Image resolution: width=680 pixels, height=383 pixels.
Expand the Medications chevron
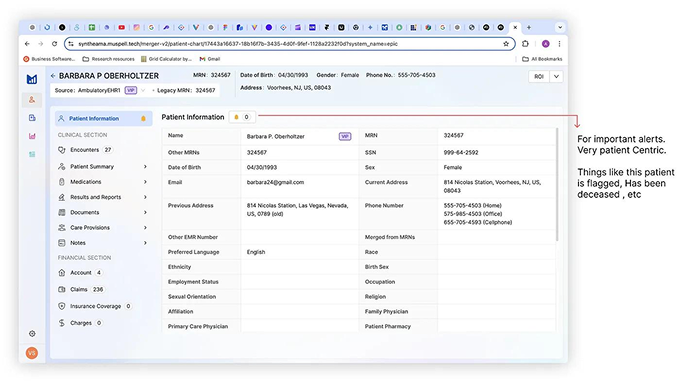[x=145, y=182]
